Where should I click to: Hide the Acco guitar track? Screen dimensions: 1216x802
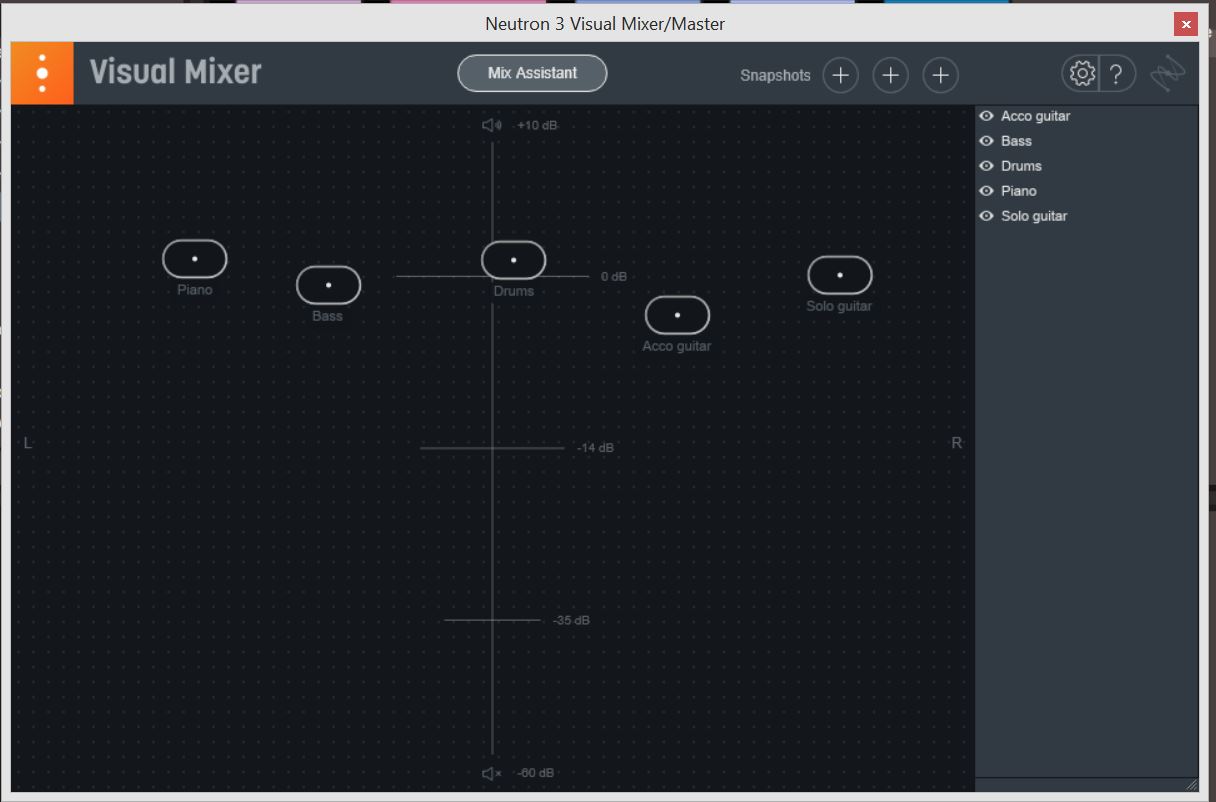click(986, 116)
